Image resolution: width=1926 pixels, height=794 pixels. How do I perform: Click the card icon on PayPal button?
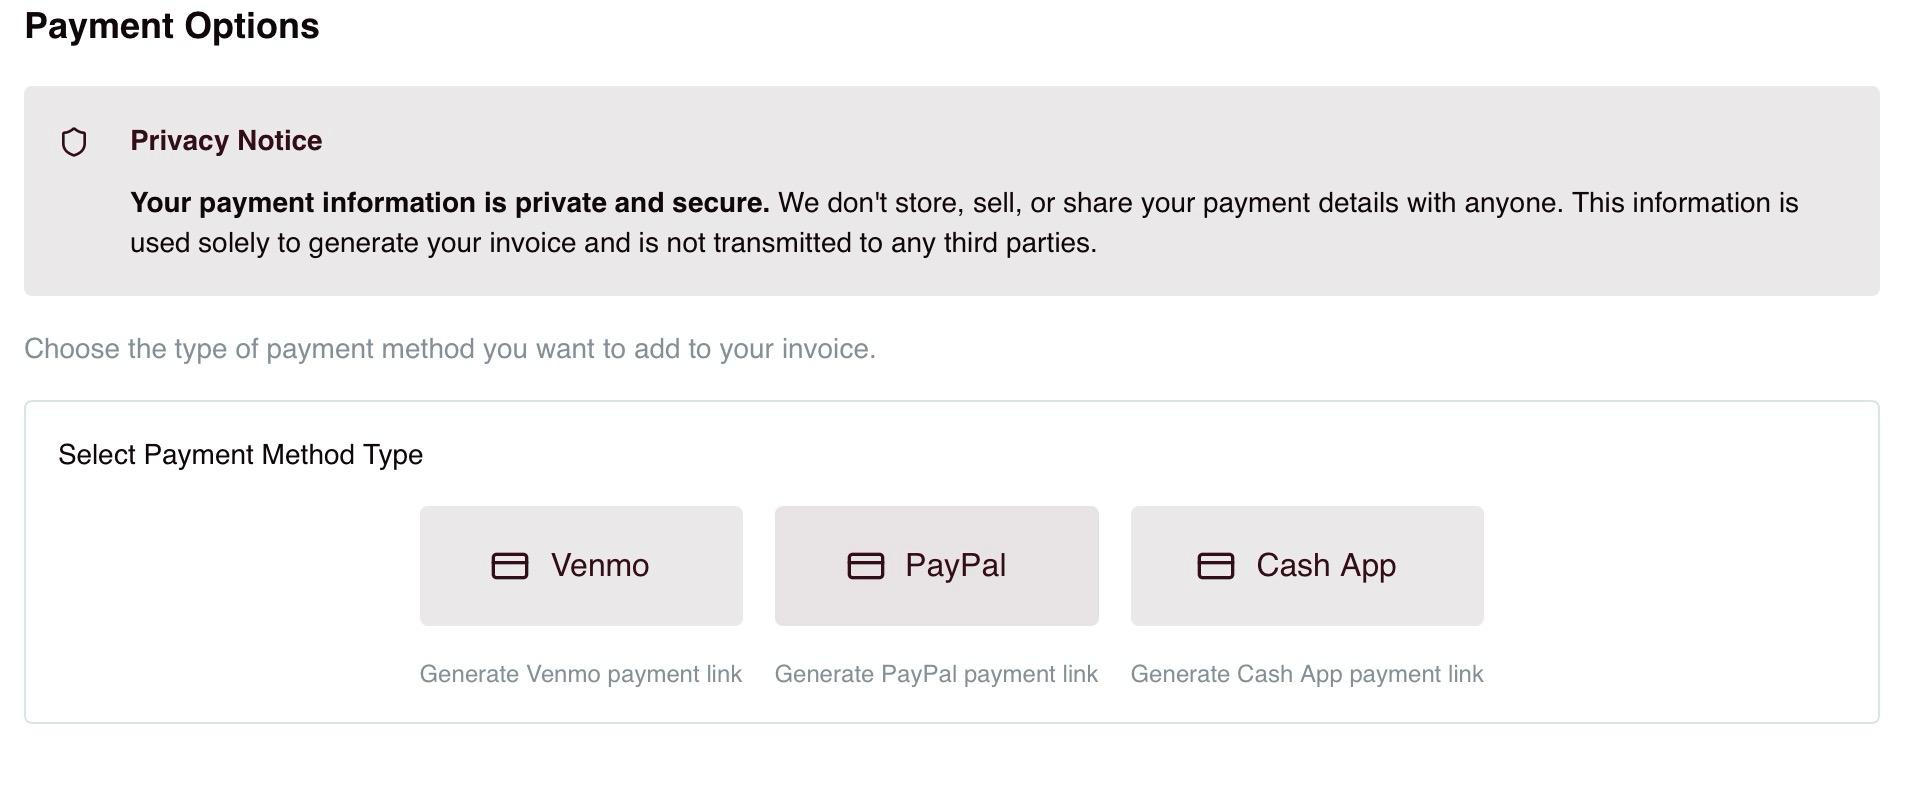(x=866, y=566)
